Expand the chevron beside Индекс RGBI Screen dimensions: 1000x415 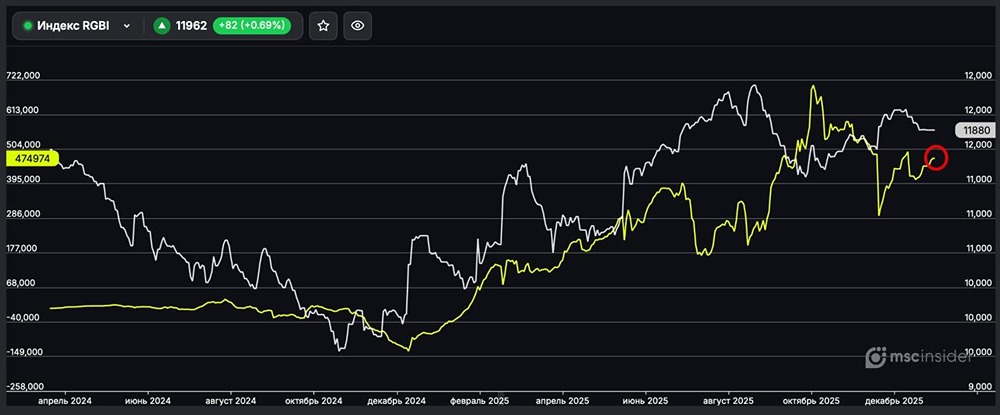(127, 26)
